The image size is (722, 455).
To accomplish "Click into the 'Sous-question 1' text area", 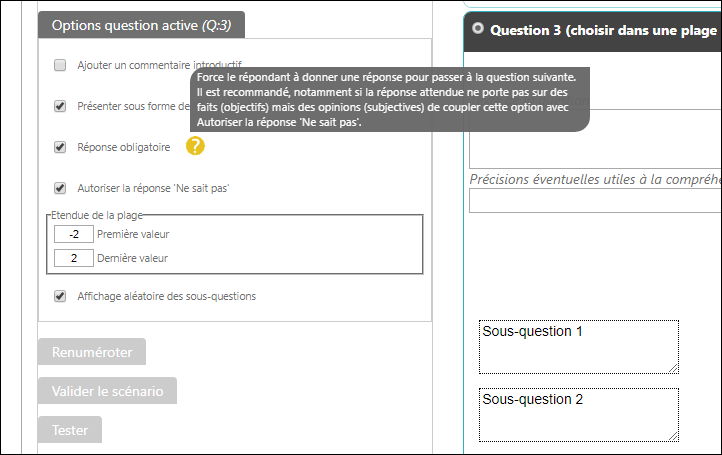I will (x=579, y=347).
